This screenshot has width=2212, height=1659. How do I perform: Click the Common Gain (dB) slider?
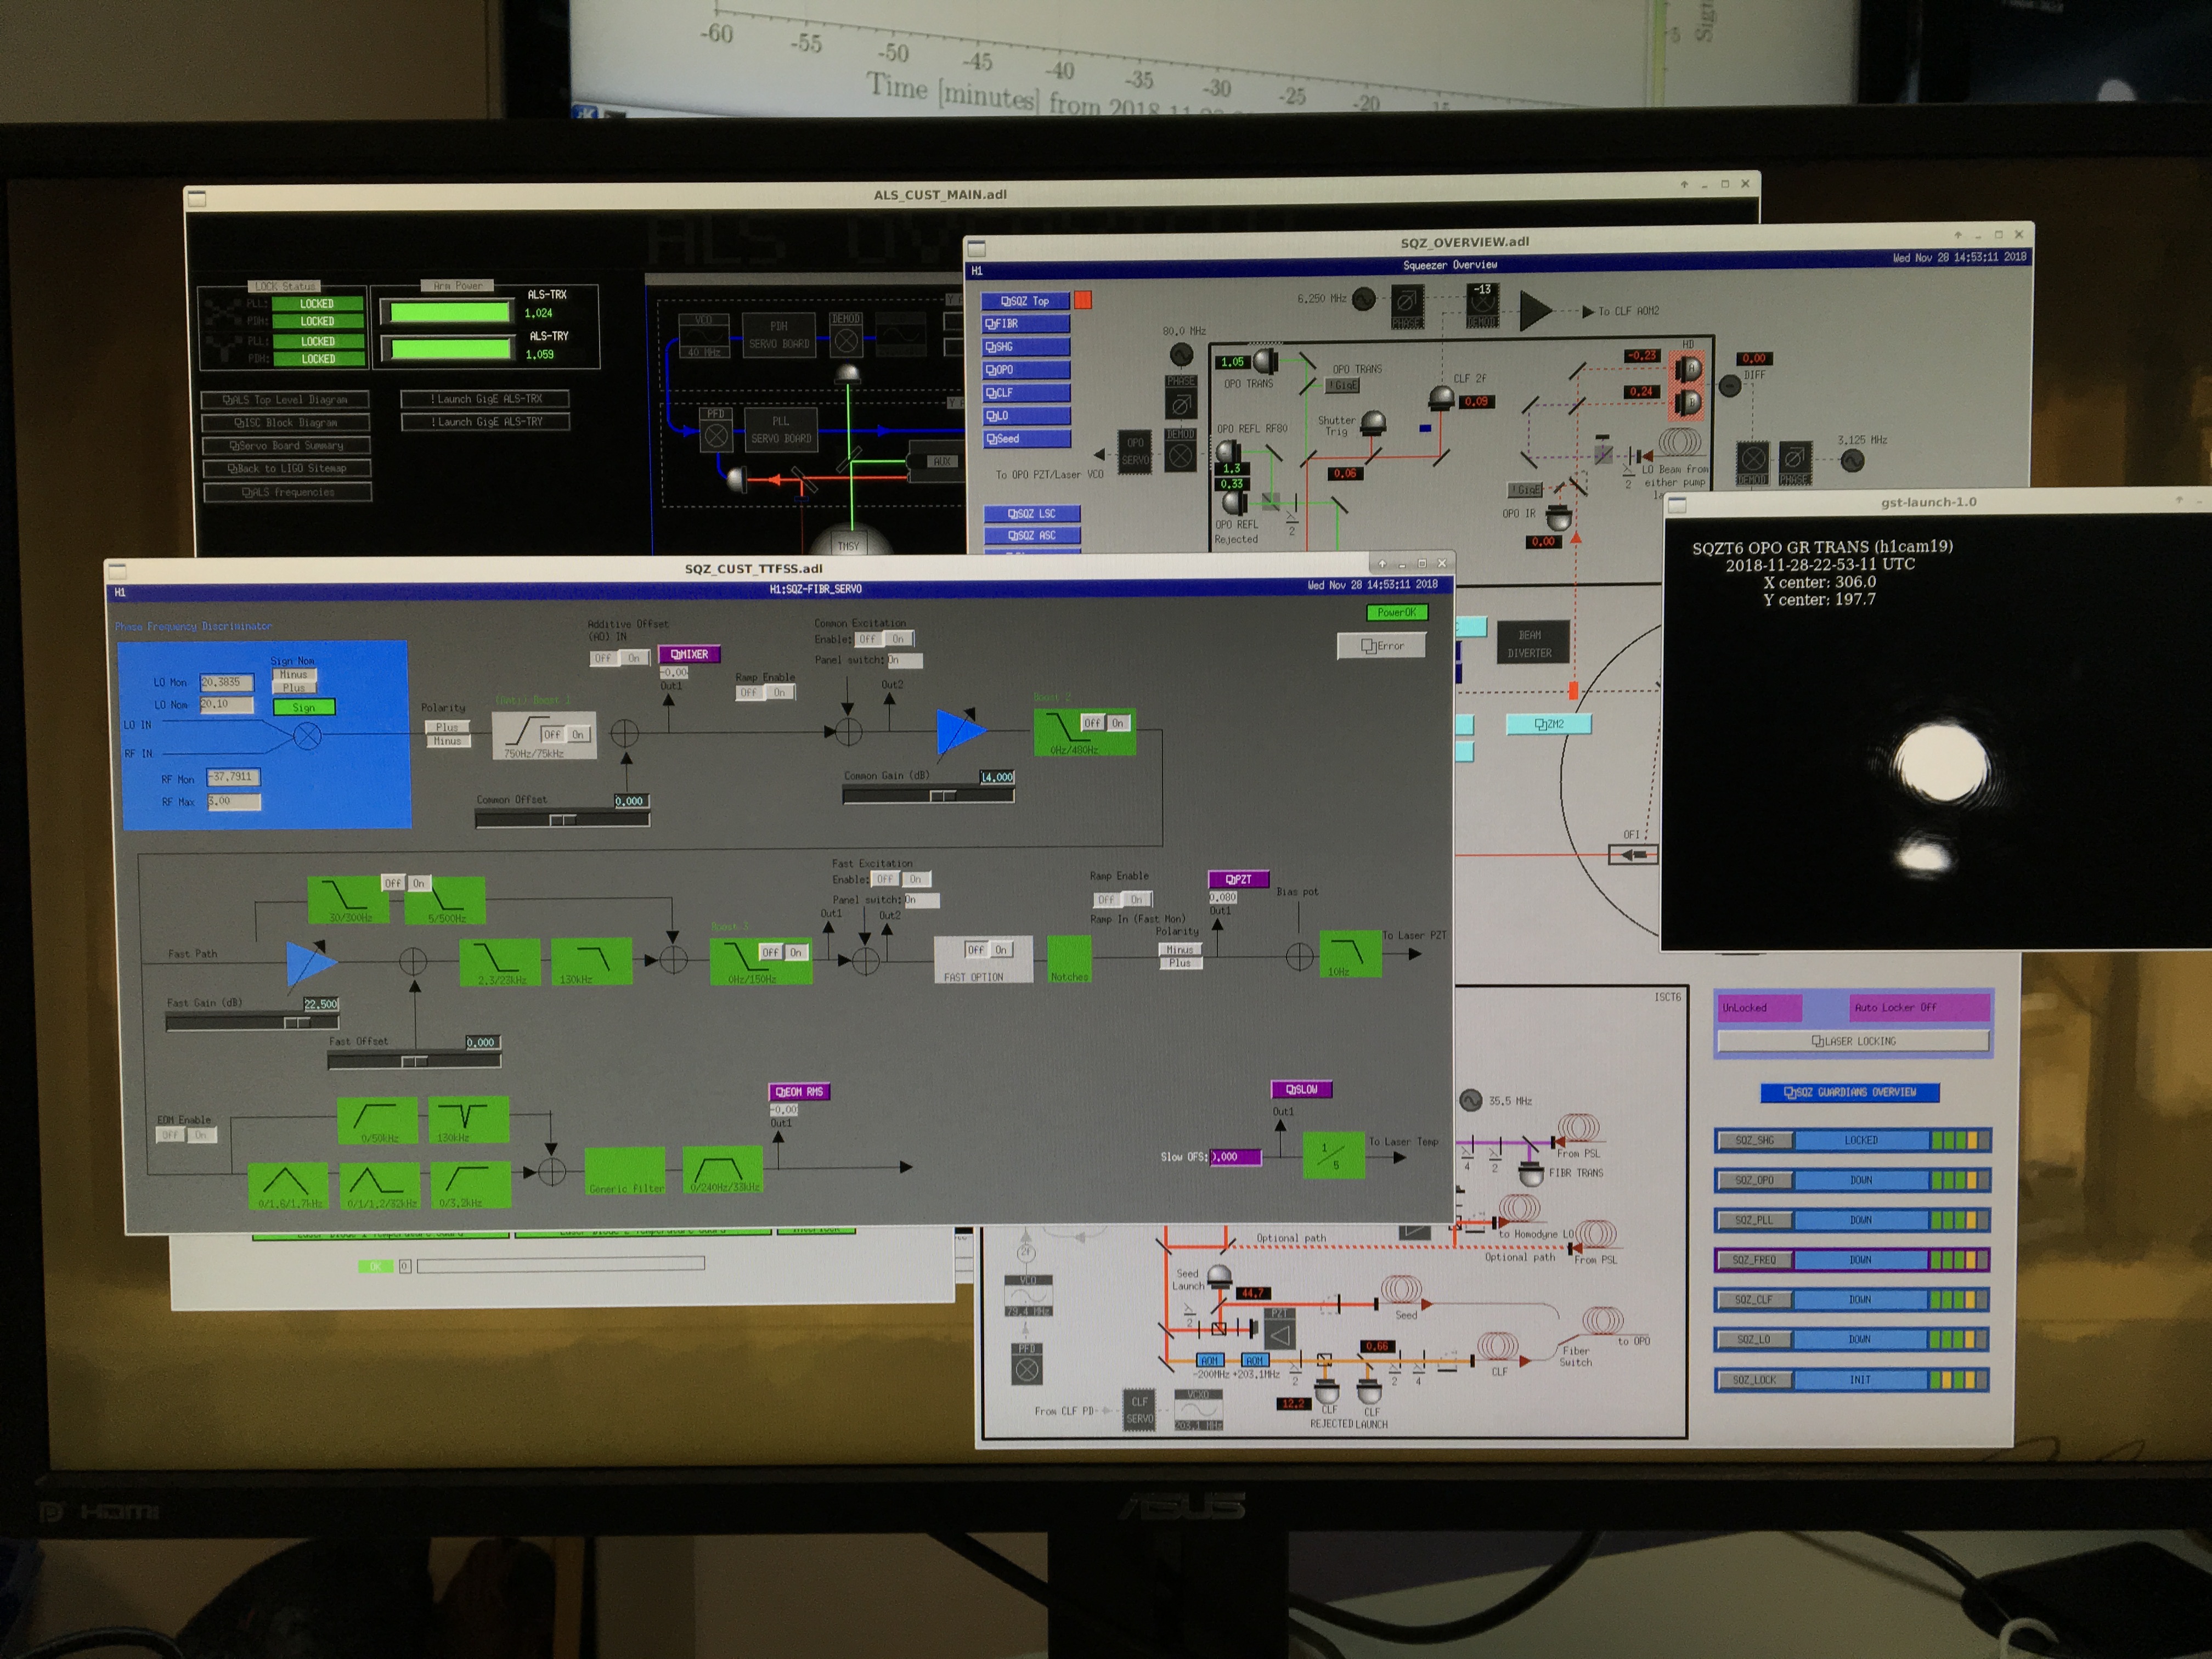tap(928, 796)
